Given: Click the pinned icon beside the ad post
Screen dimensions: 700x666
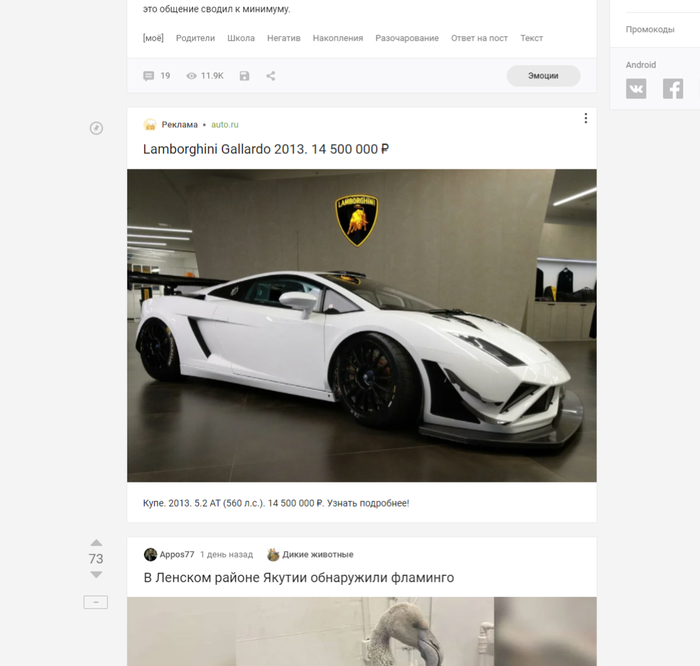Looking at the screenshot, I should click(96, 128).
